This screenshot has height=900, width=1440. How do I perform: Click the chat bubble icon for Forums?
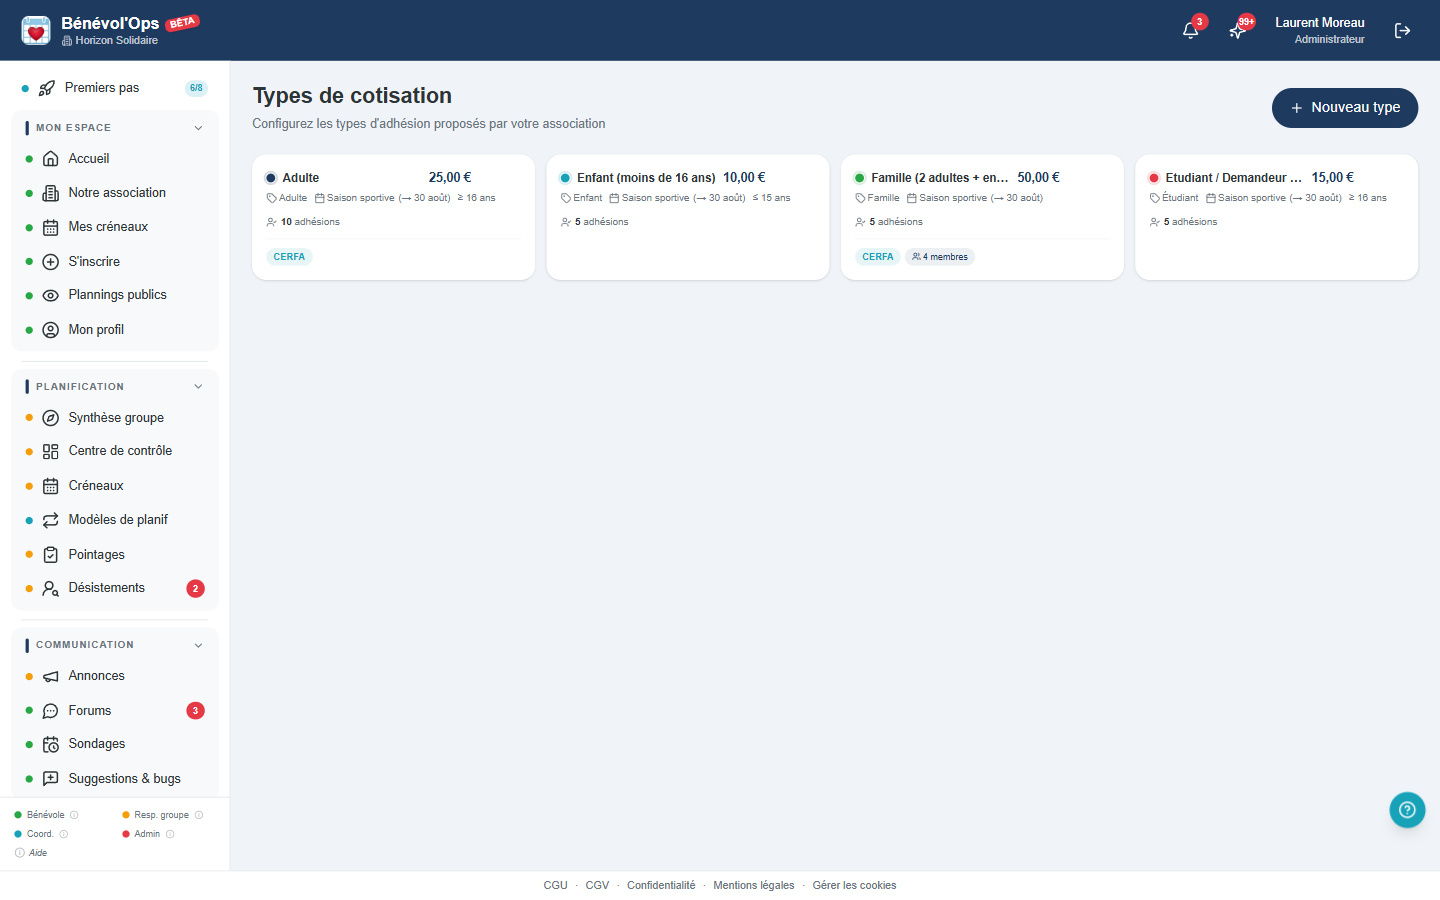click(51, 711)
